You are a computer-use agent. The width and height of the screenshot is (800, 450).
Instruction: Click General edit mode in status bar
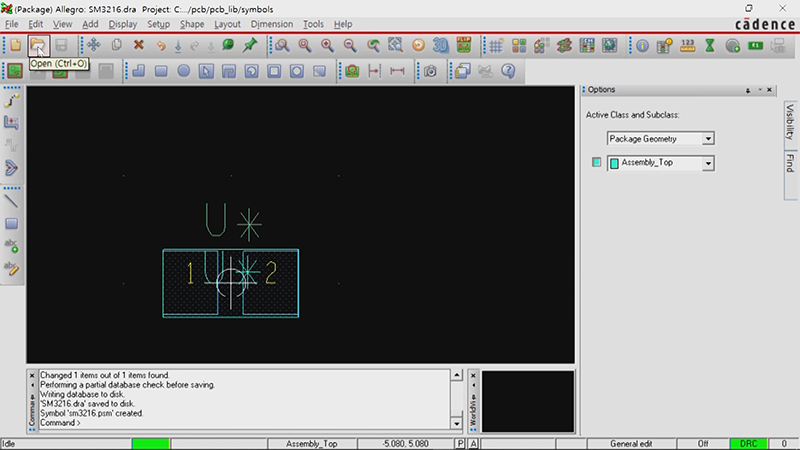pyautogui.click(x=631, y=444)
